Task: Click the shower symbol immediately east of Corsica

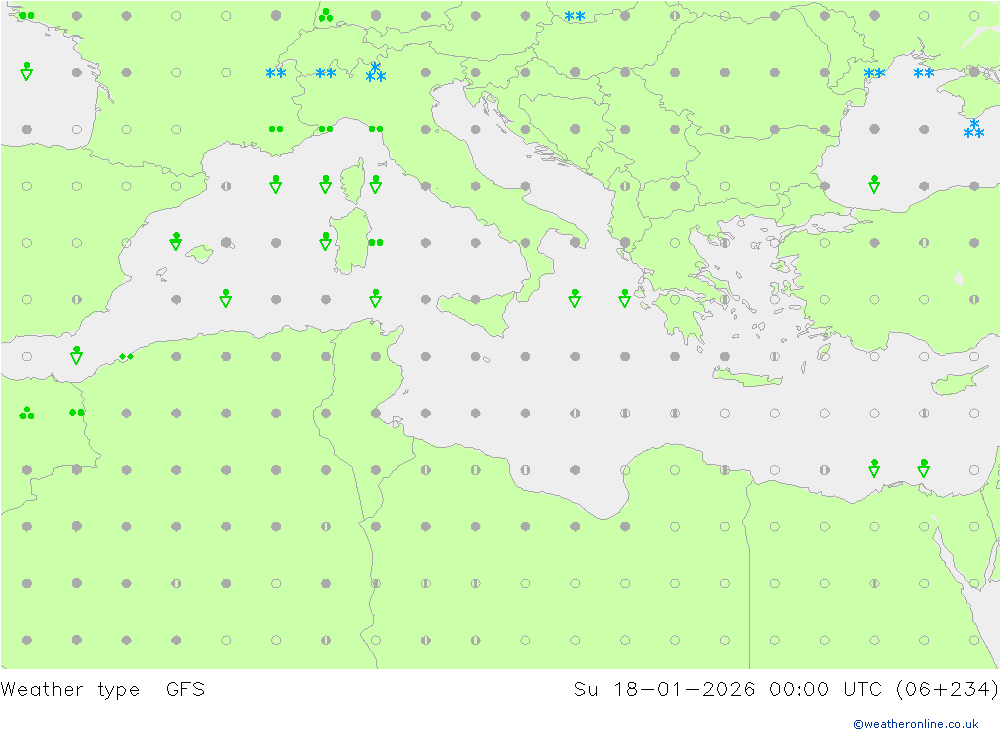Action: 376,184
